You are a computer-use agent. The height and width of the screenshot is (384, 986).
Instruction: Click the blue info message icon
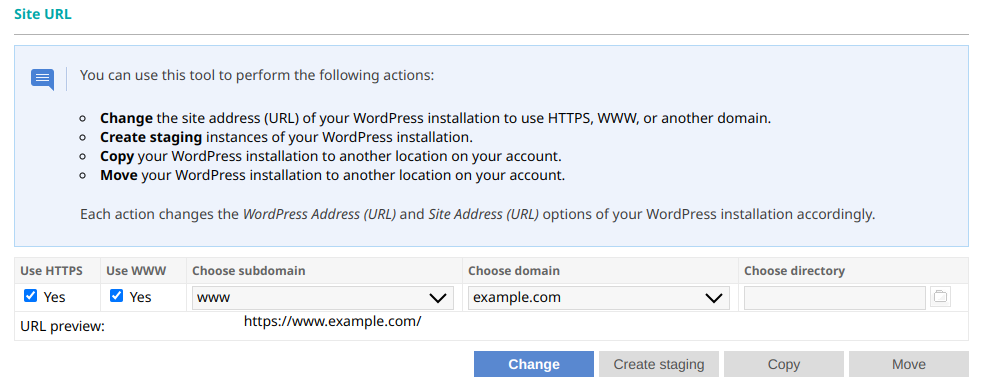coord(42,79)
